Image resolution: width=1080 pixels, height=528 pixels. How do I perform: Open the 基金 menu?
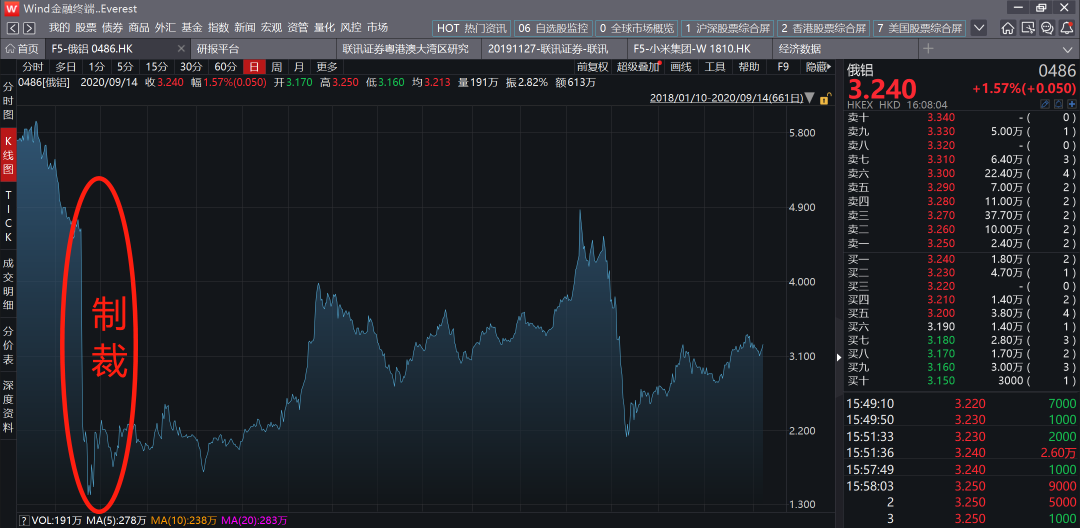tap(192, 28)
